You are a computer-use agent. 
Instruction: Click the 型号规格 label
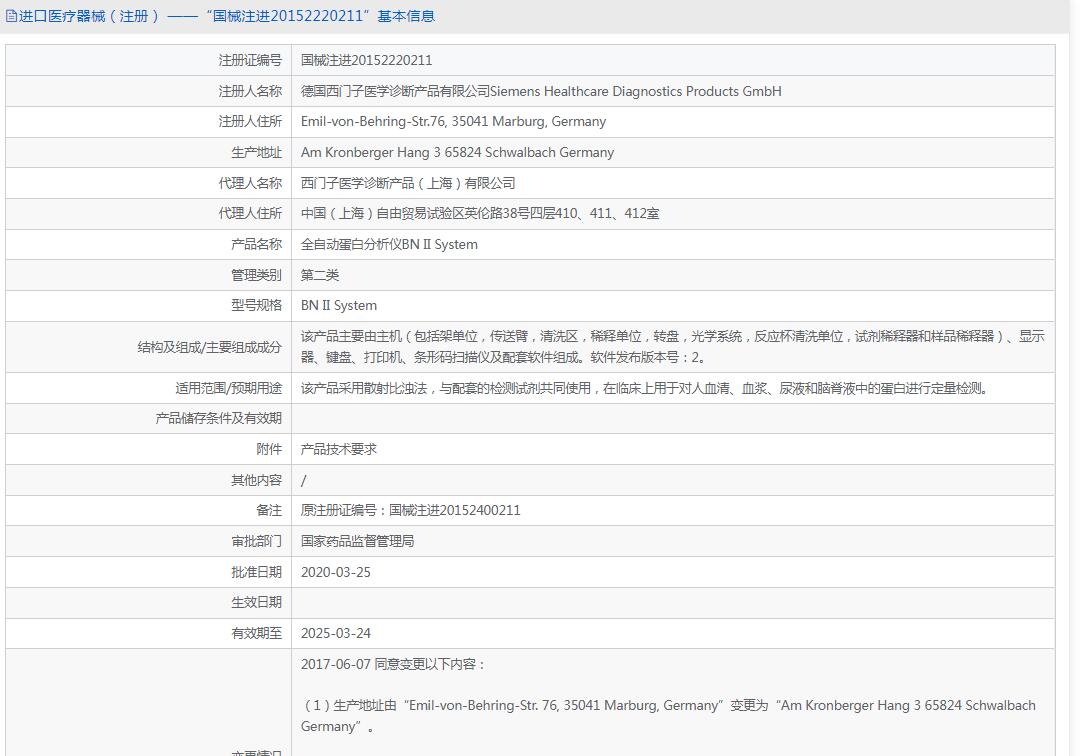pyautogui.click(x=256, y=305)
